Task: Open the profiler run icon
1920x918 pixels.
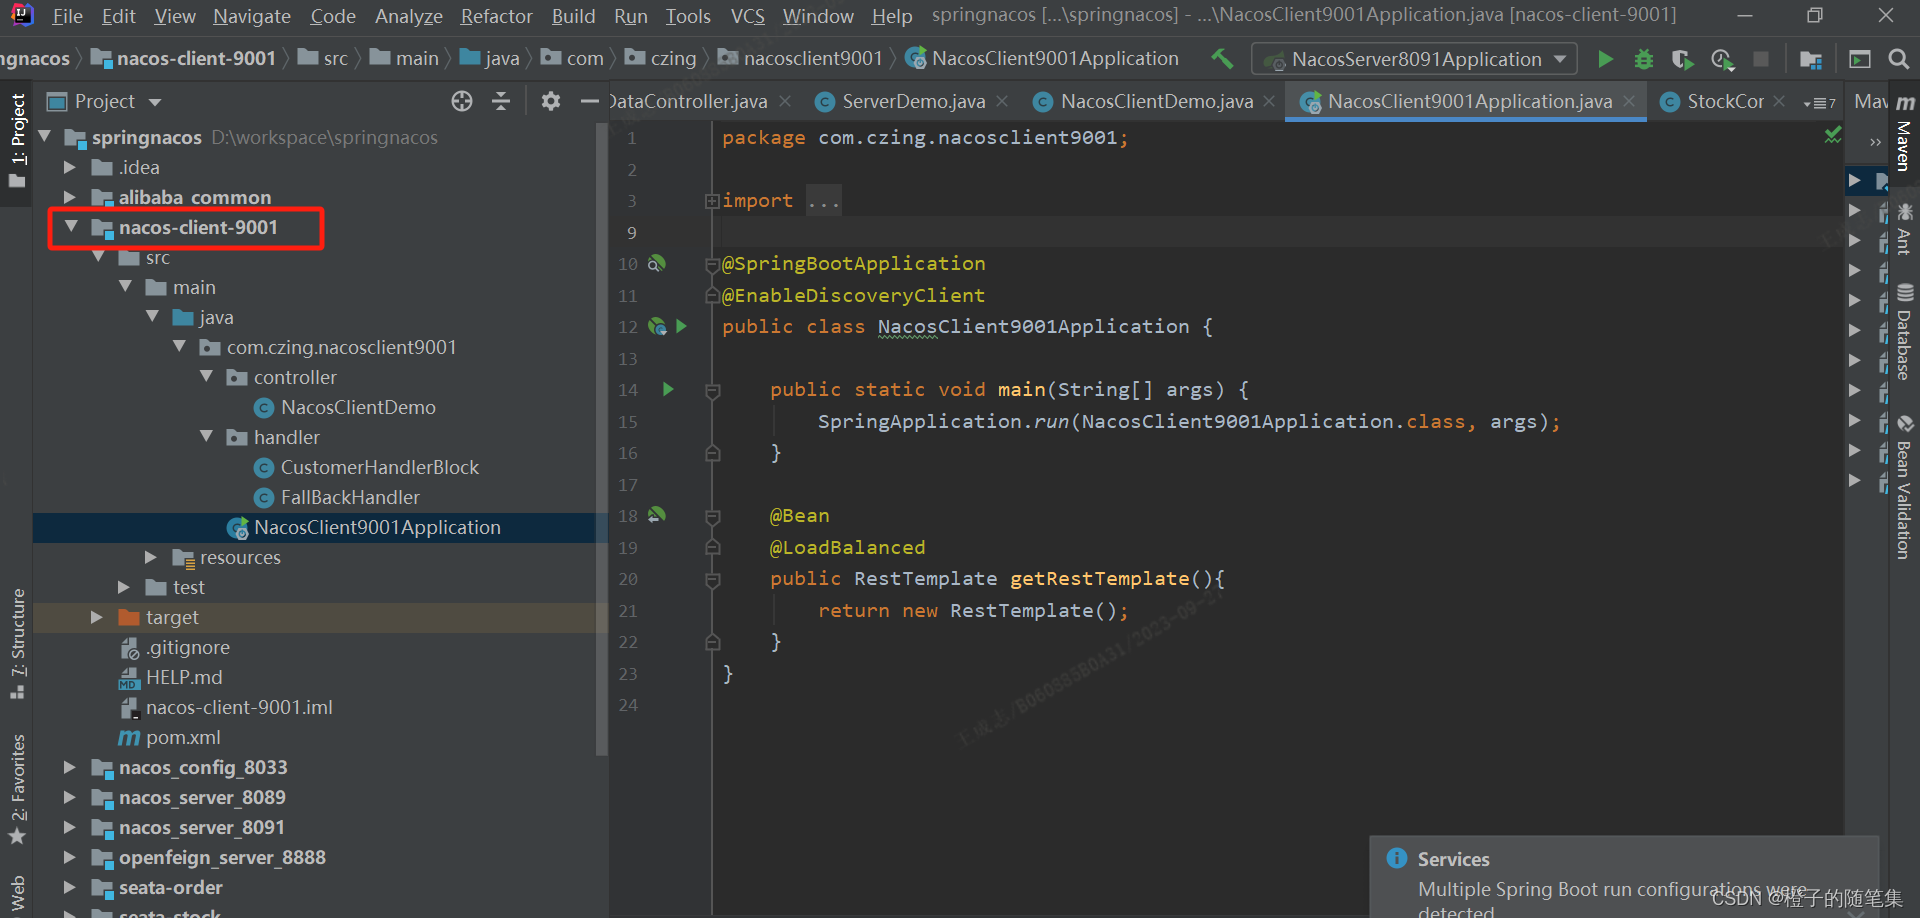Action: click(1722, 59)
